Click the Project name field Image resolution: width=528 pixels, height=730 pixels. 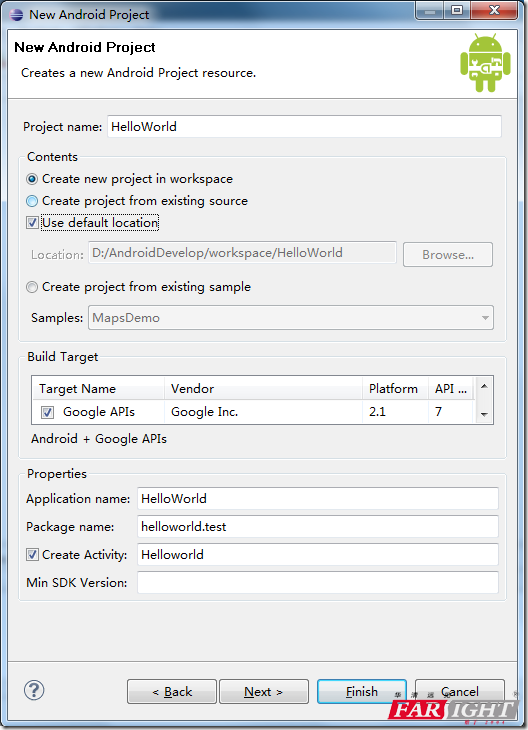(x=305, y=127)
